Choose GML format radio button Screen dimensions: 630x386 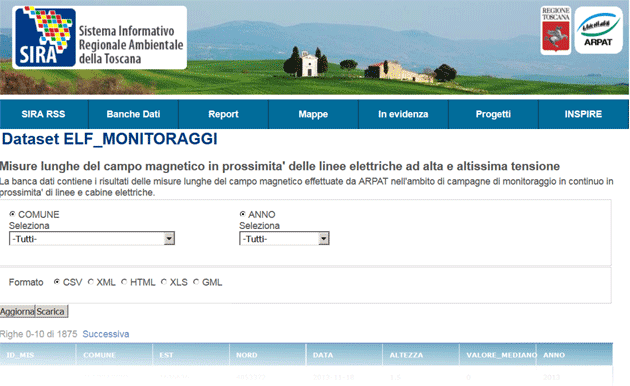pos(196,282)
